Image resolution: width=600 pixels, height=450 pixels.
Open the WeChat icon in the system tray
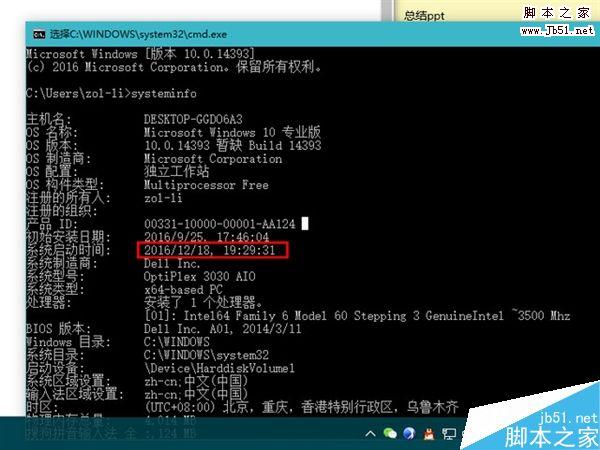pyautogui.click(x=390, y=433)
